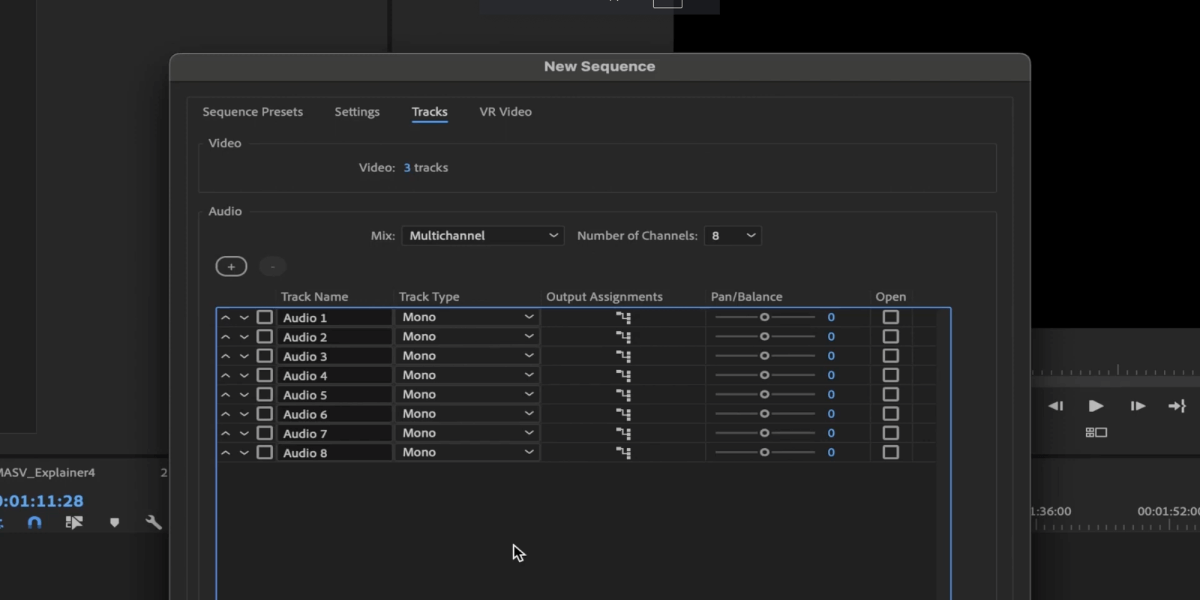Change Audio 2 Track Type dropdown
The height and width of the screenshot is (600, 1200).
(468, 337)
